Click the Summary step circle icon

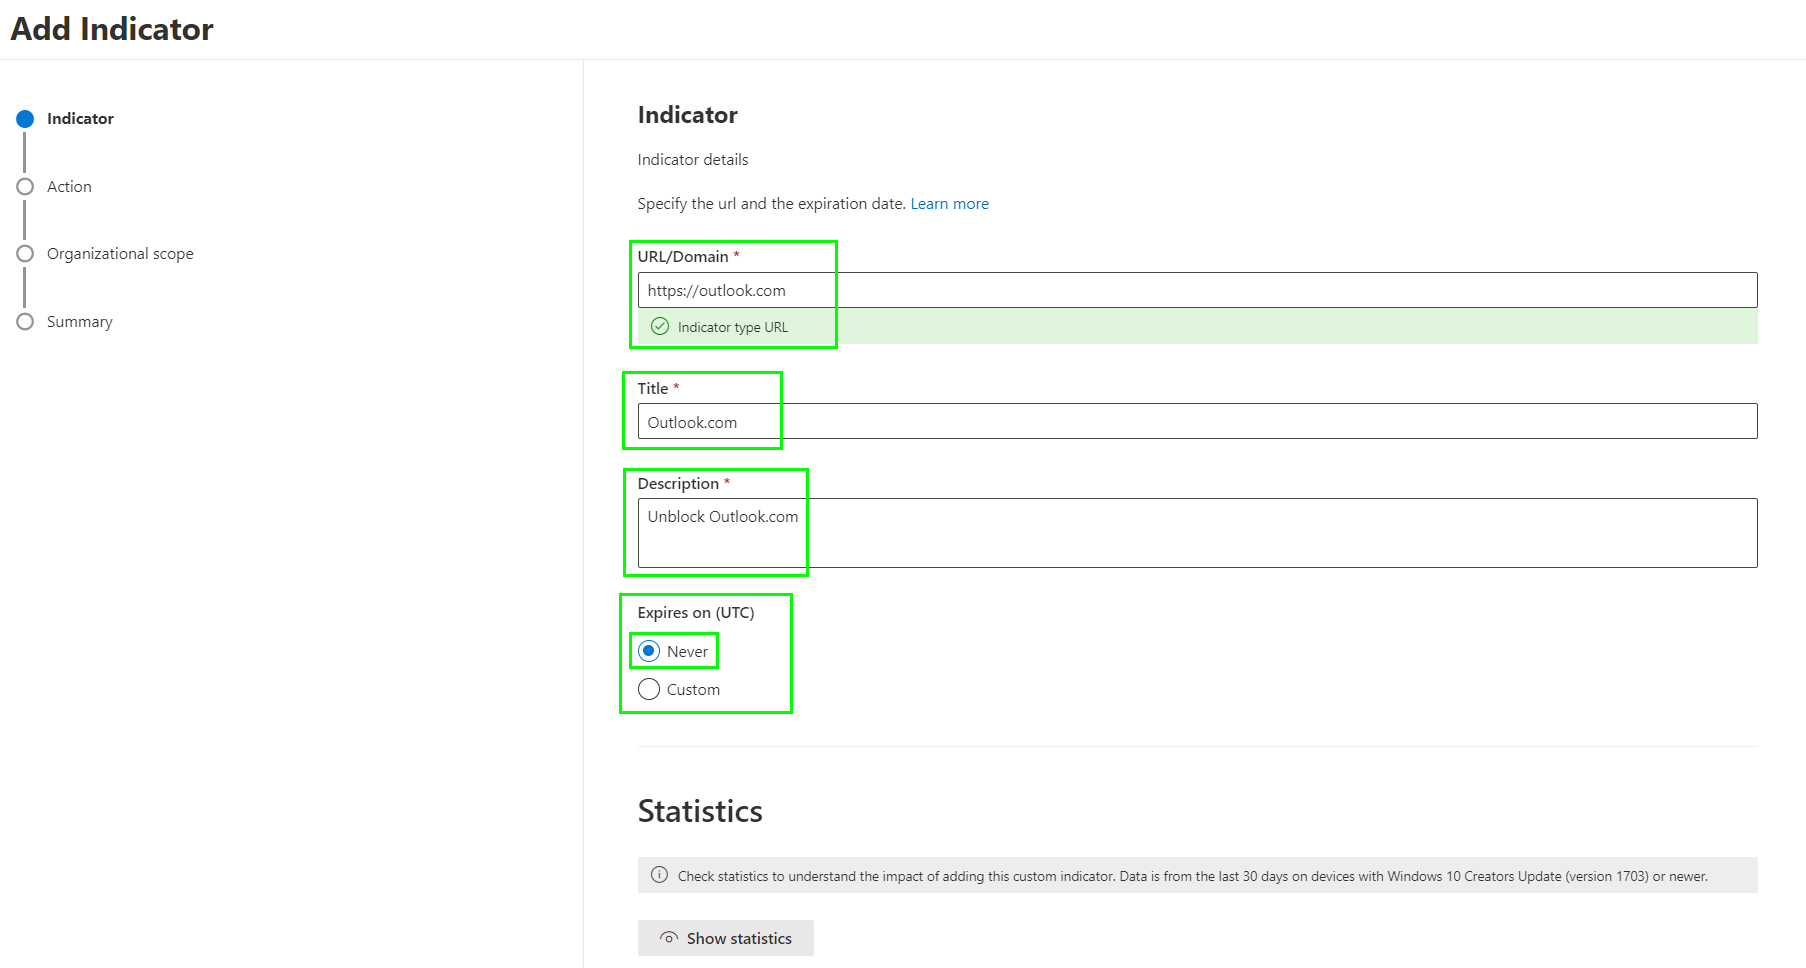click(x=25, y=322)
